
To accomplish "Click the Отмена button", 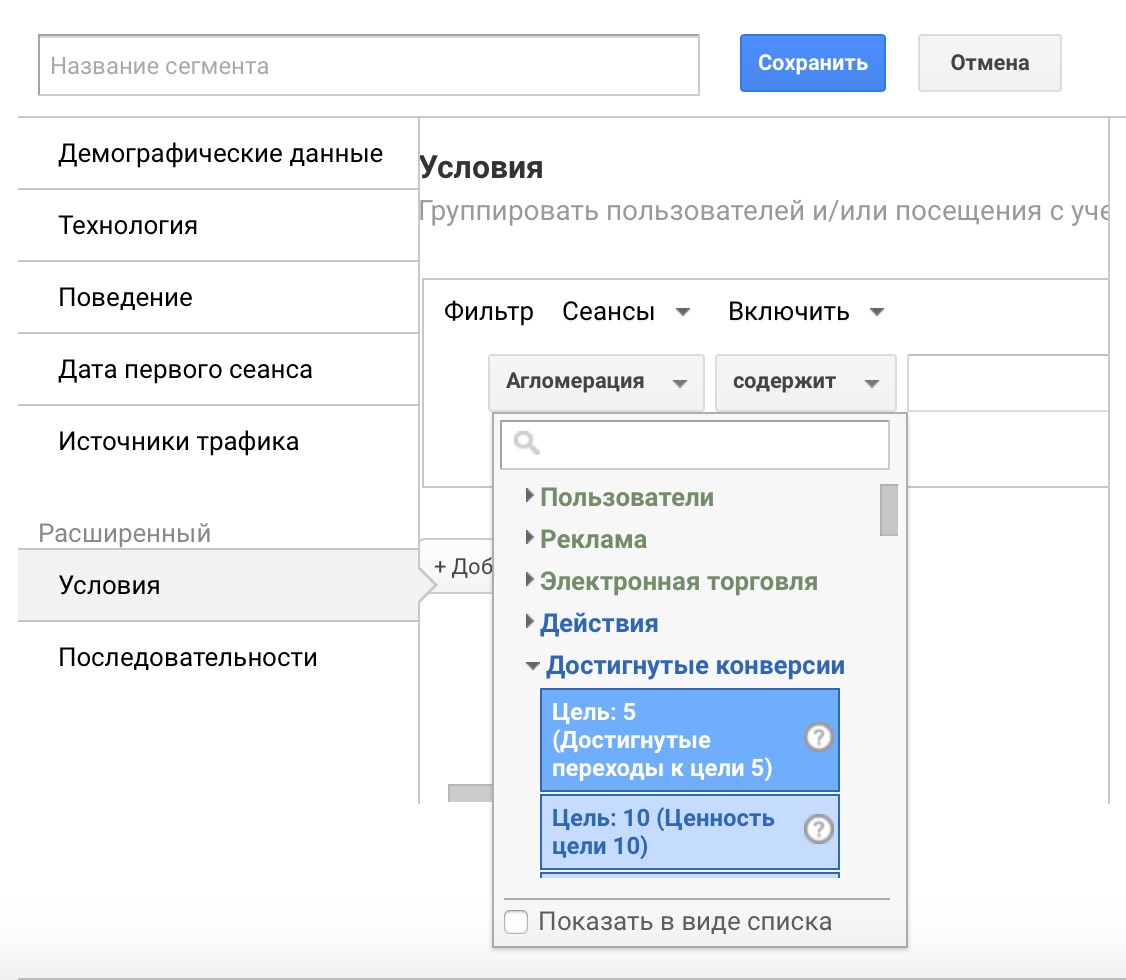I will 989,62.
